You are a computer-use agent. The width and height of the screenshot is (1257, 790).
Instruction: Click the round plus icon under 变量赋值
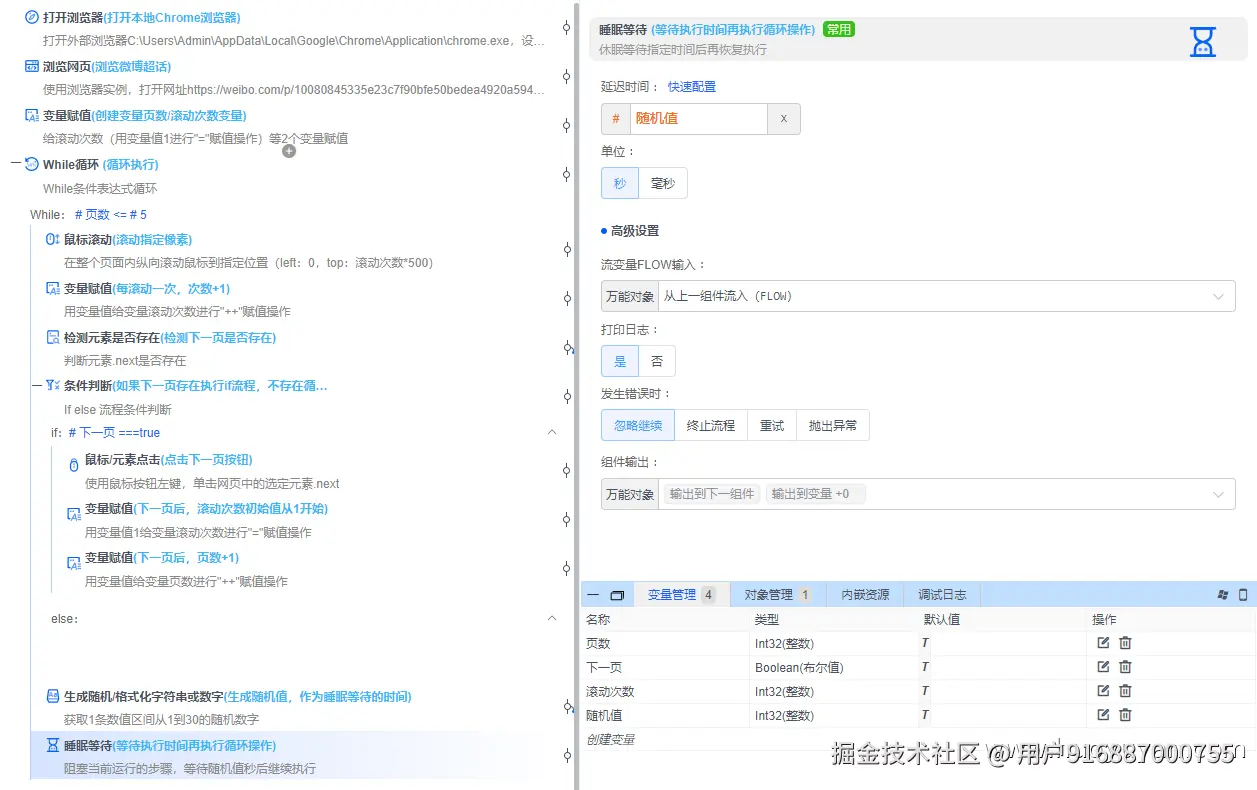(x=289, y=151)
